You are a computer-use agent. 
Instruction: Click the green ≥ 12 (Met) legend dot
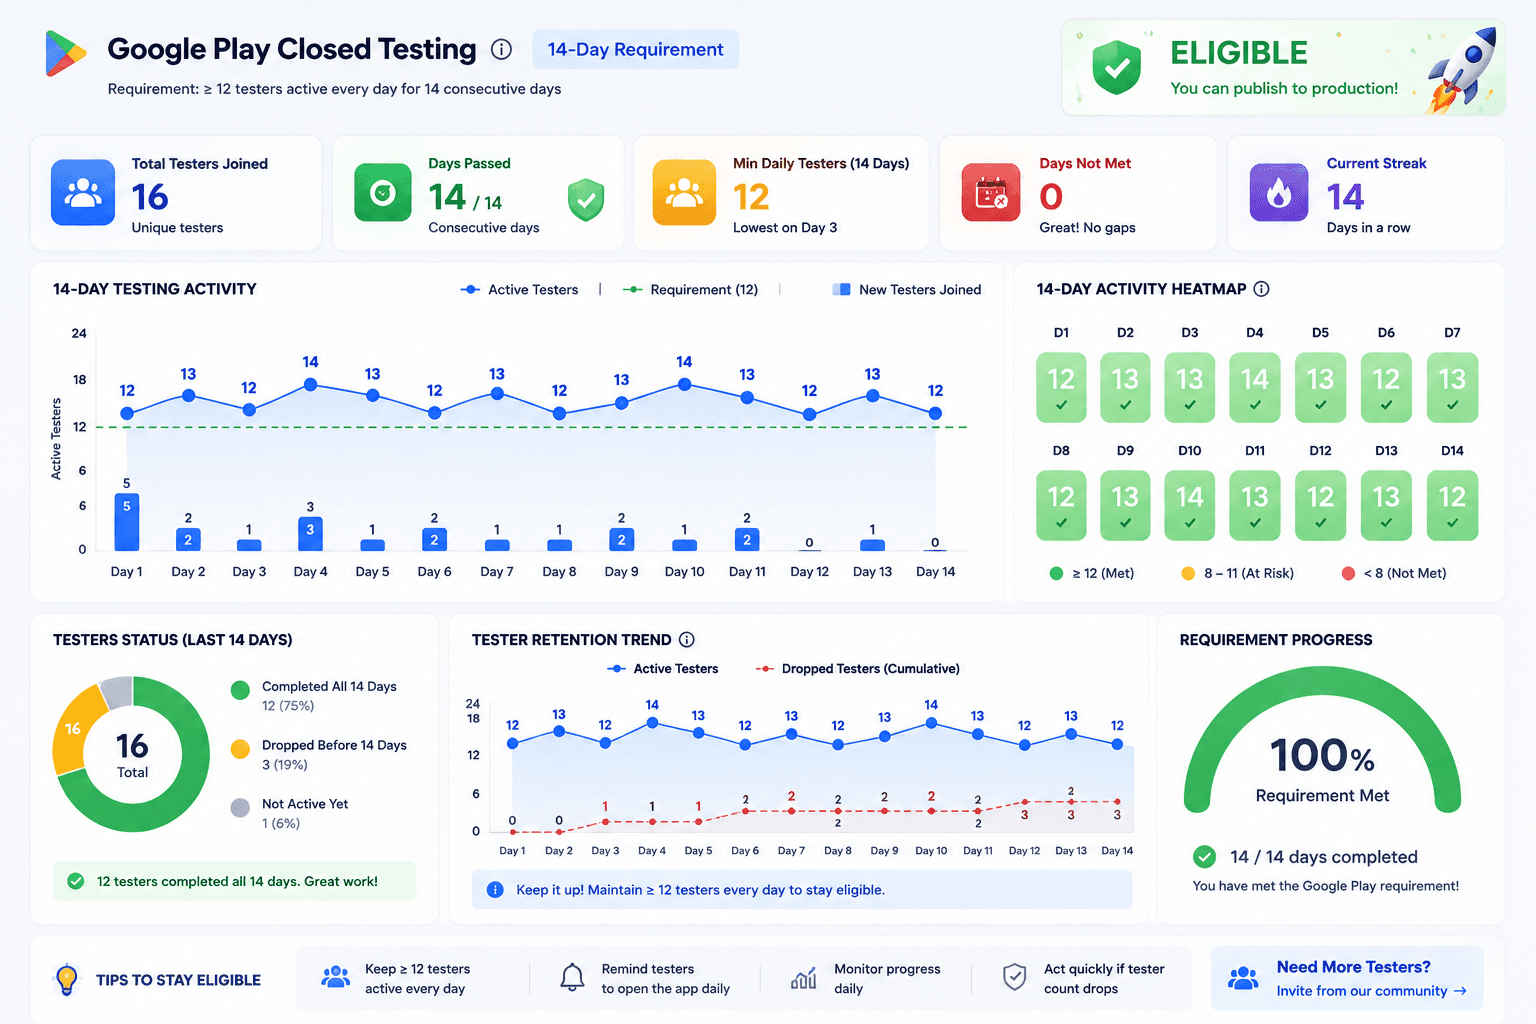tap(1056, 573)
